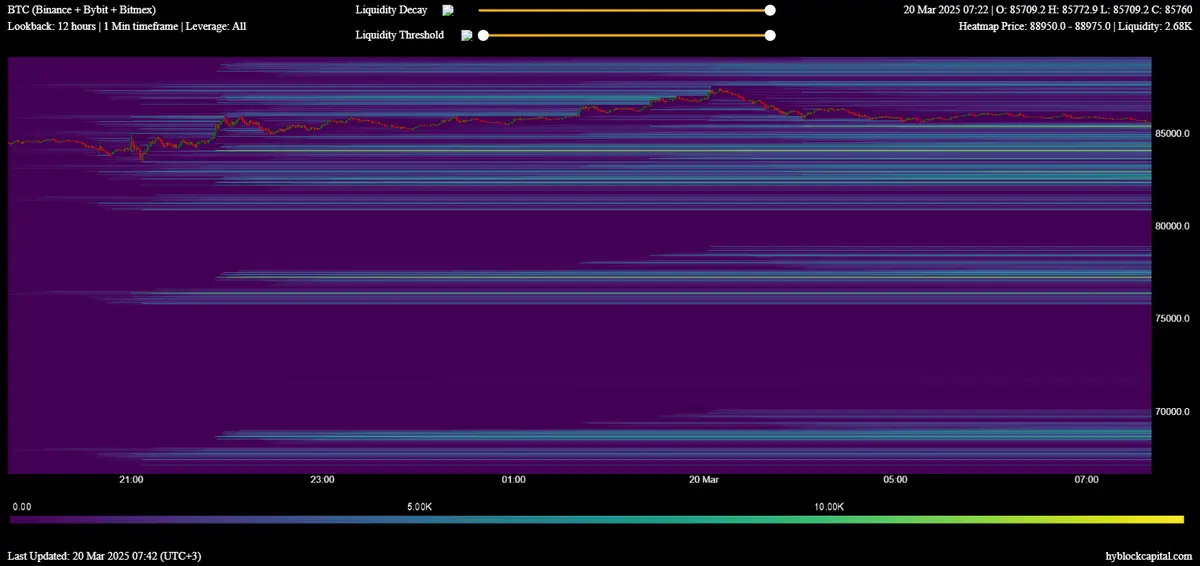Click the BTC (Binance + Bybit + Bitmex) title
1200x566 pixels.
(81, 10)
